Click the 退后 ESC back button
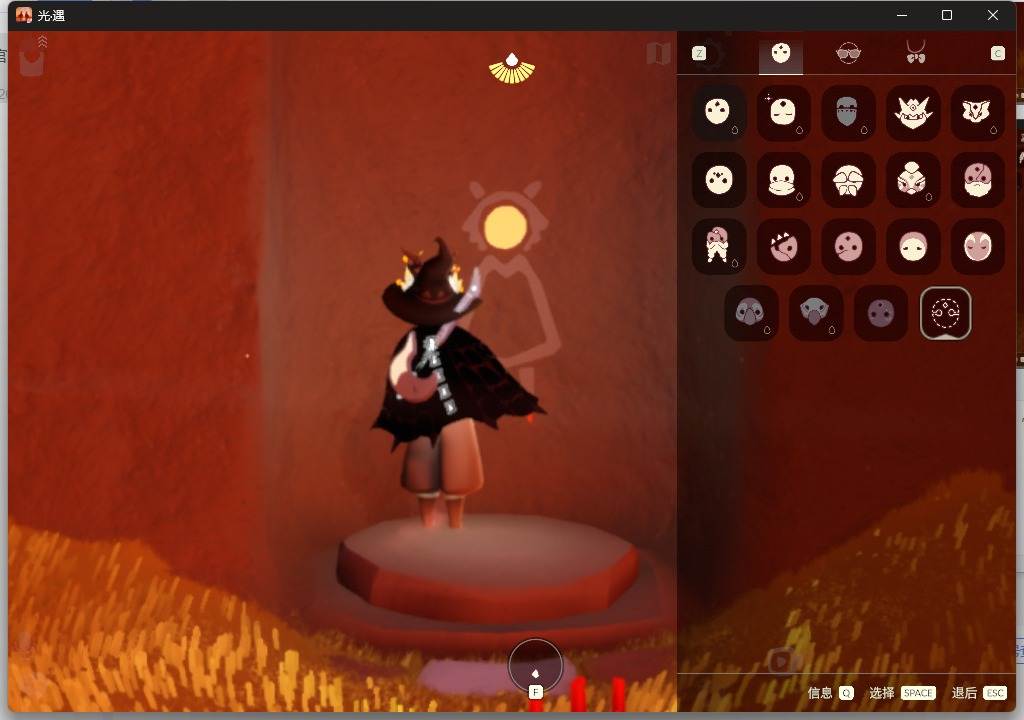Viewport: 1024px width, 720px height. pyautogui.click(x=979, y=693)
